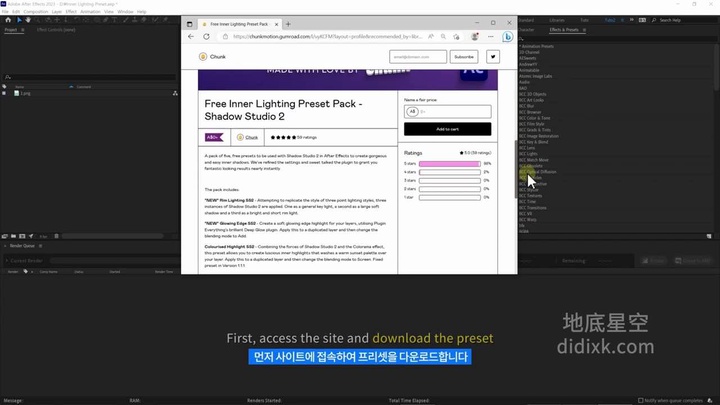This screenshot has width=720, height=405.
Task: Click the 5 stars rating bar
Action: pos(449,163)
